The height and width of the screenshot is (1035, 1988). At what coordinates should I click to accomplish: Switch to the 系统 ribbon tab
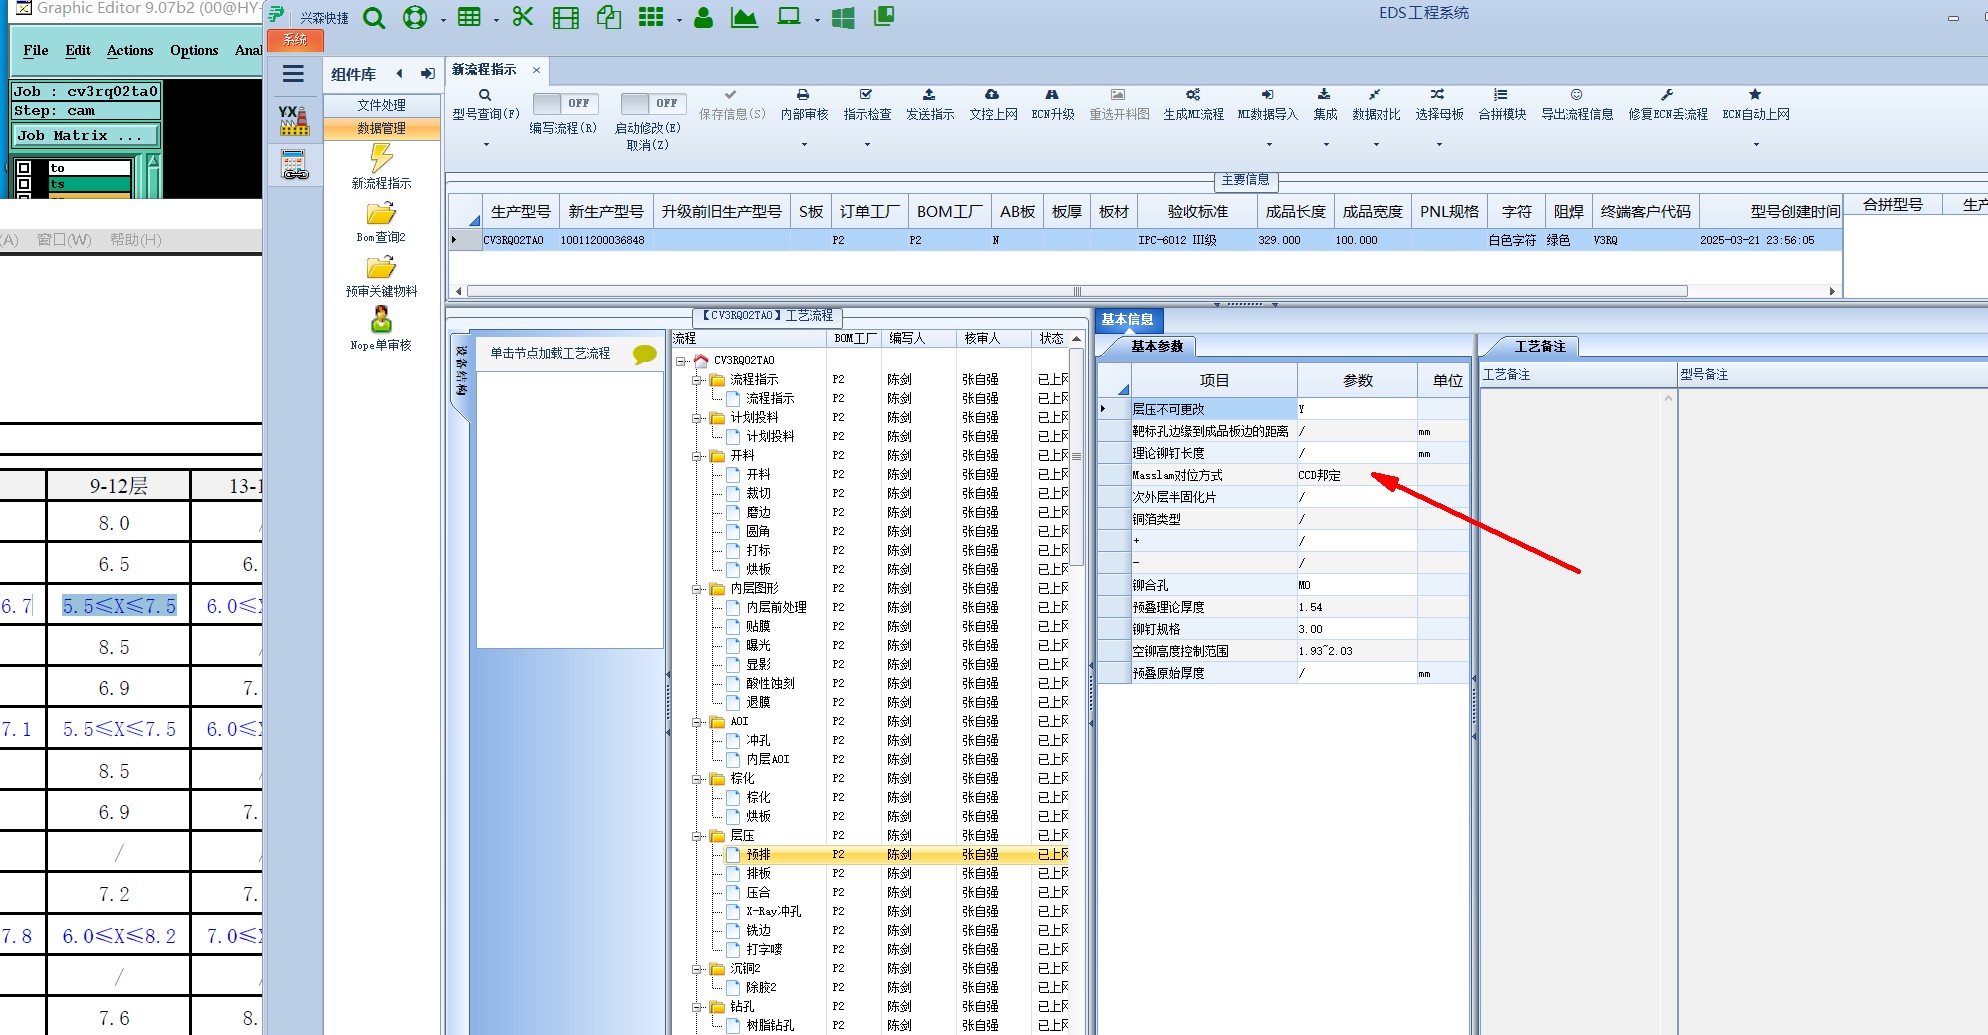pyautogui.click(x=295, y=40)
